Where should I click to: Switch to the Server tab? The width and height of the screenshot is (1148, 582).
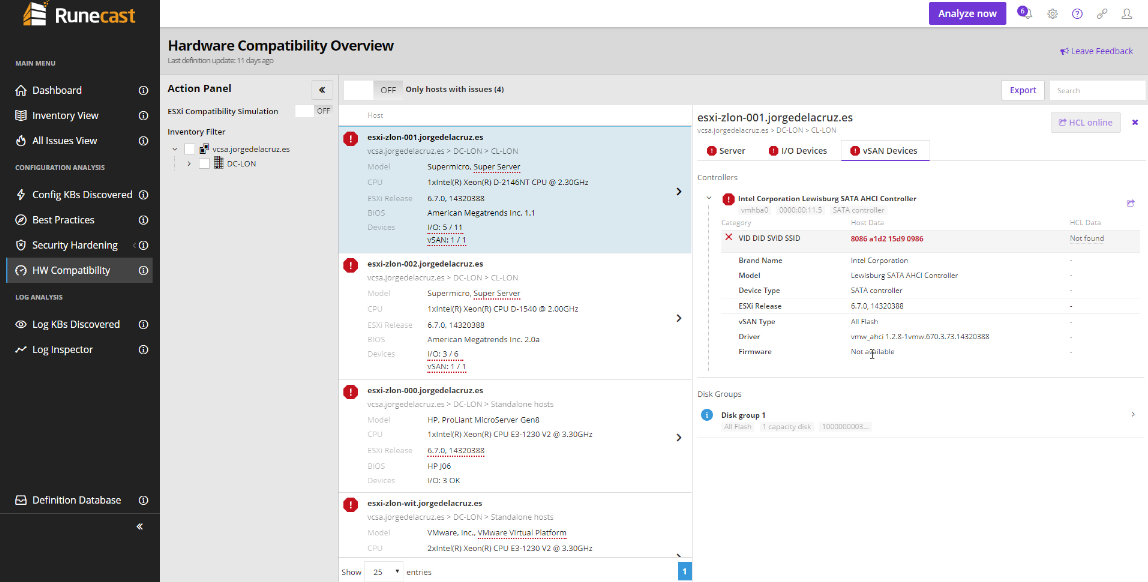726,151
